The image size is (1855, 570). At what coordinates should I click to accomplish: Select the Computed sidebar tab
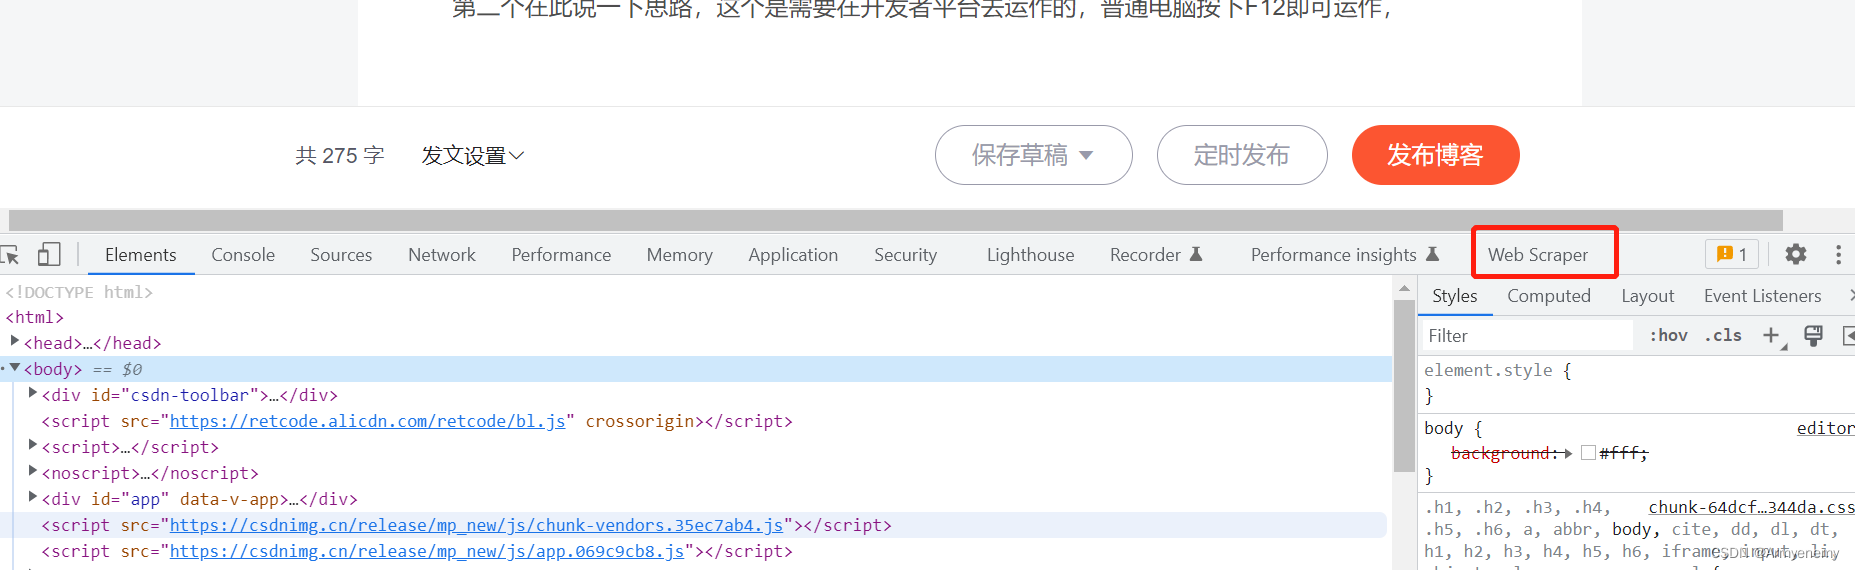pyautogui.click(x=1549, y=296)
